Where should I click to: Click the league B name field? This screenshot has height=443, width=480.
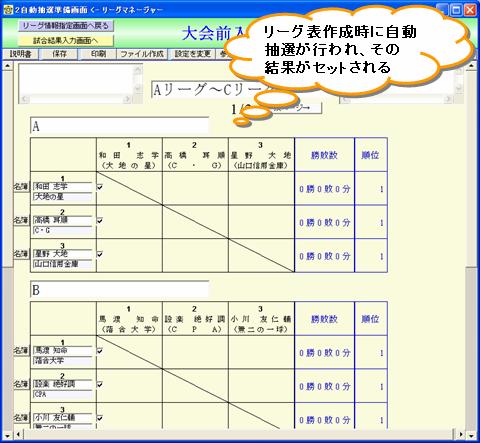pos(119,289)
